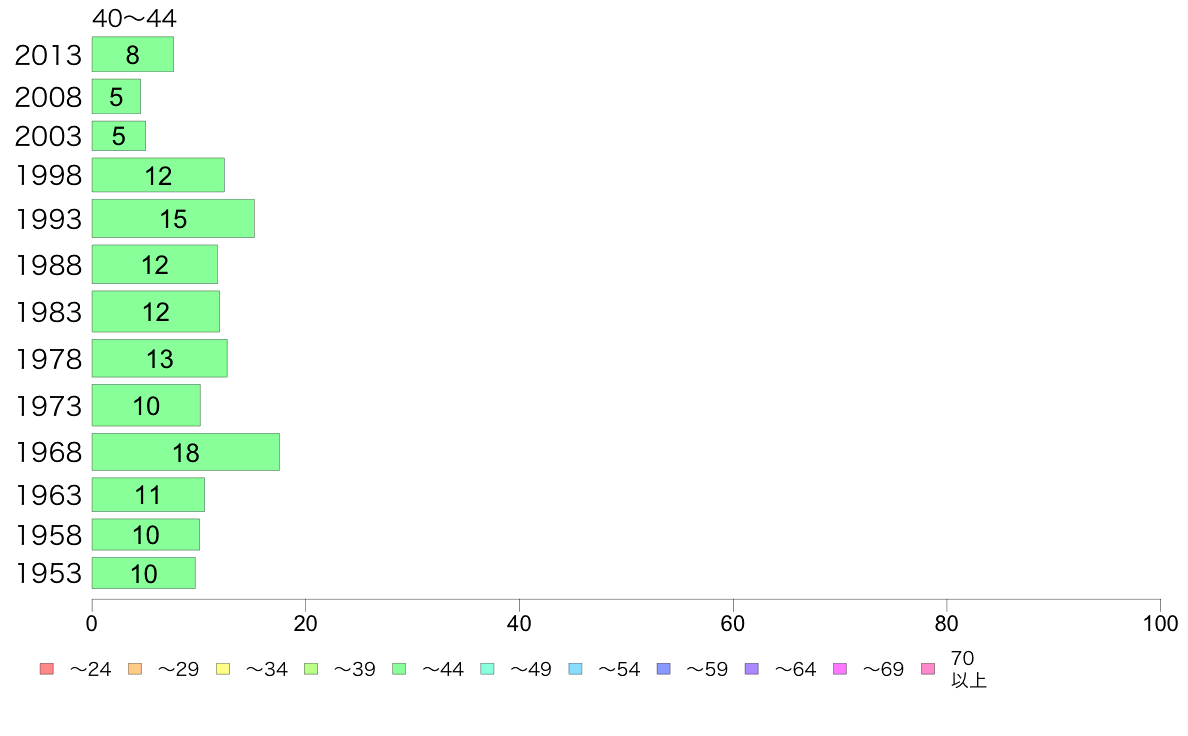Select the 1993 bar showing 15
This screenshot has width=1188, height=736.
(174, 218)
